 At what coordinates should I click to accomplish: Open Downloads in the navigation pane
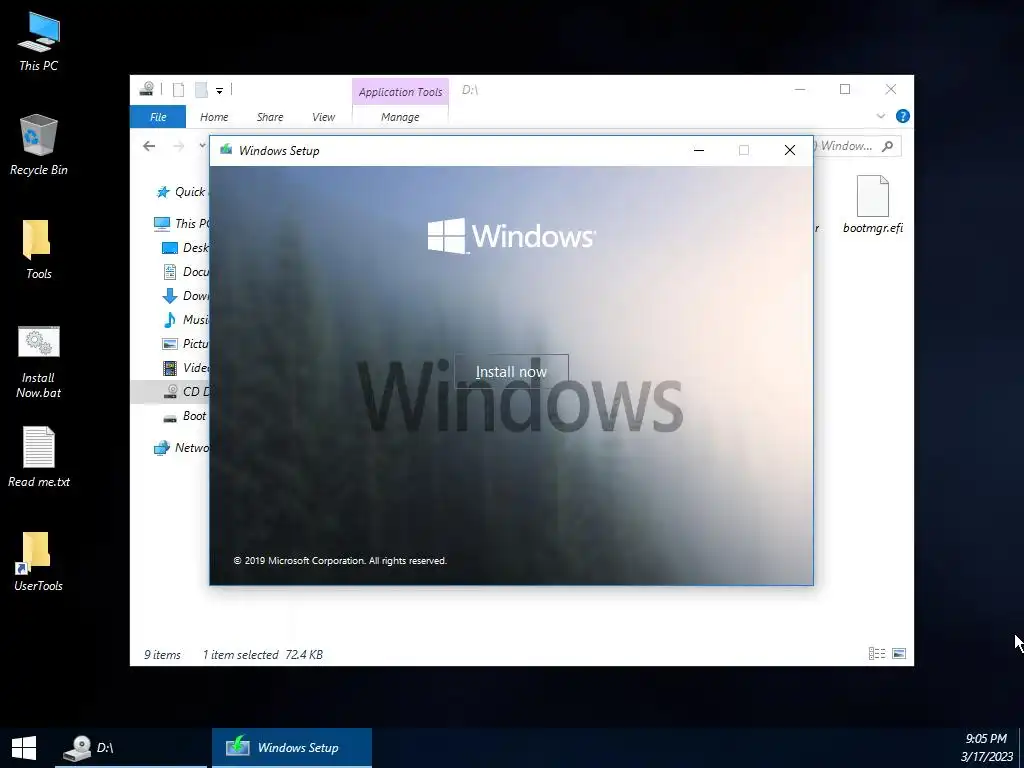tap(185, 296)
